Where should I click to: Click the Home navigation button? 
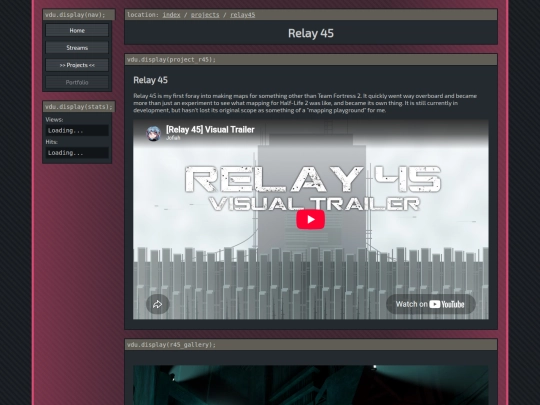77,30
